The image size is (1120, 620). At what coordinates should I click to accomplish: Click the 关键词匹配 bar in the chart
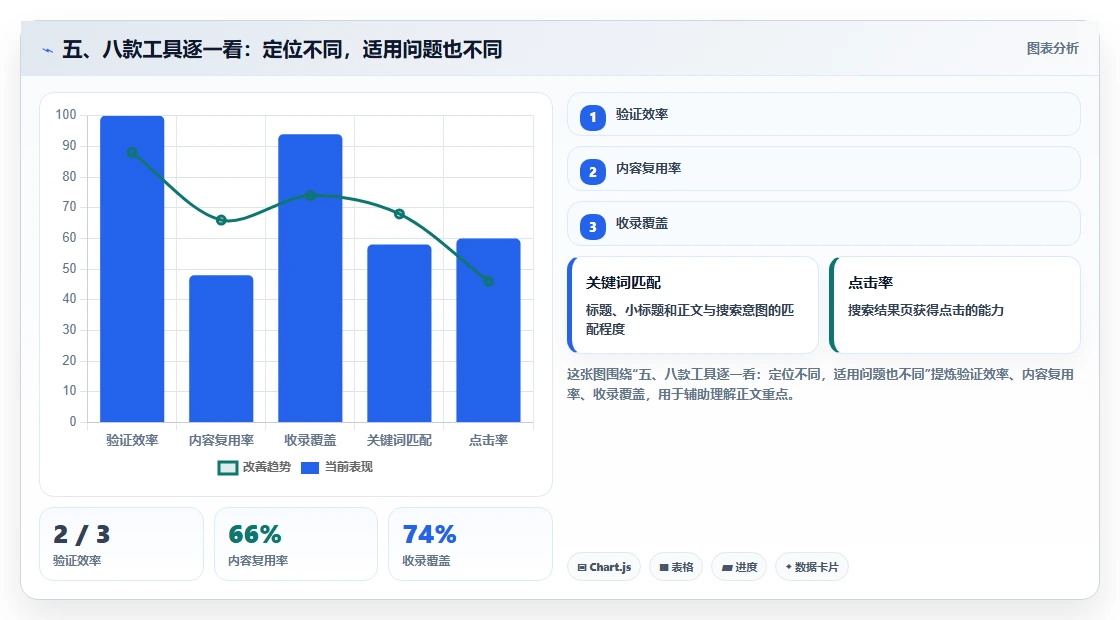pos(399,333)
